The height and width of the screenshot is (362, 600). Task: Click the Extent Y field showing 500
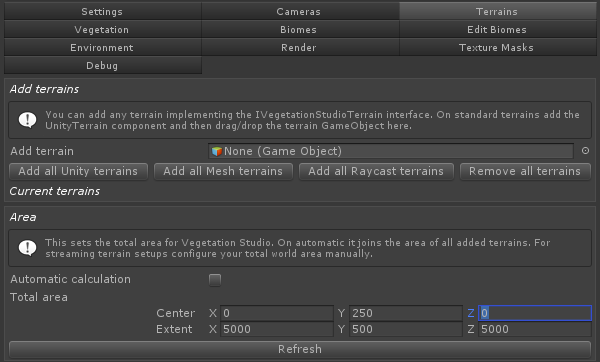click(x=406, y=329)
